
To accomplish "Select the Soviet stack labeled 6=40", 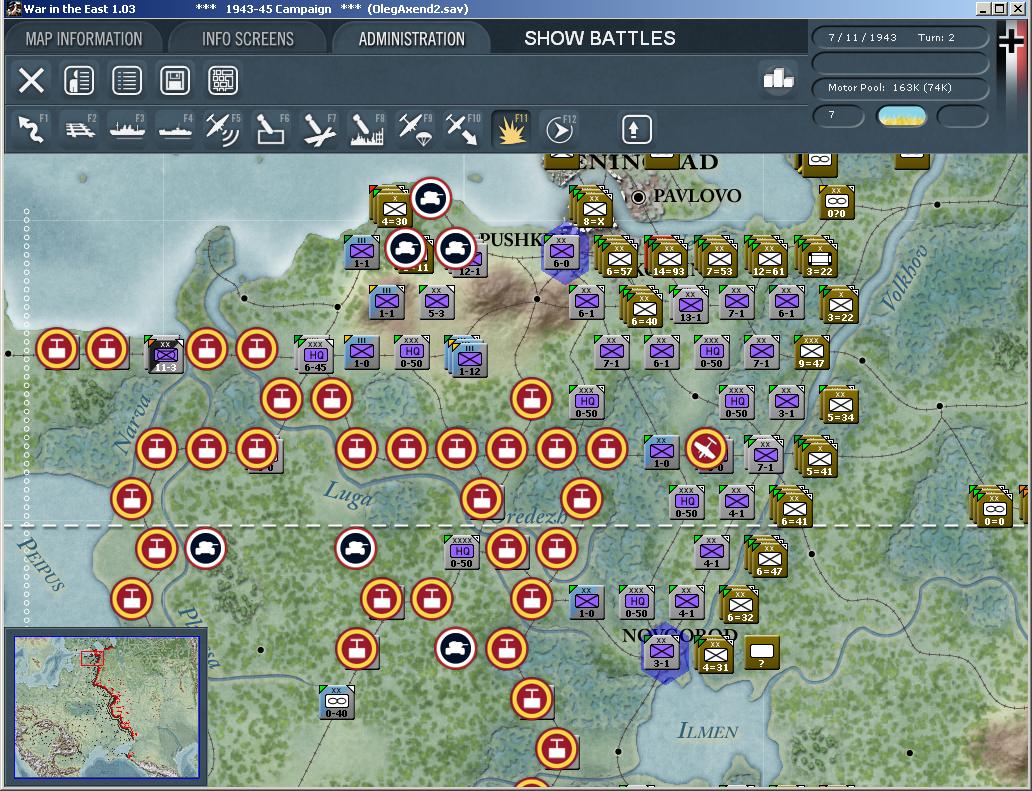I will pyautogui.click(x=642, y=306).
